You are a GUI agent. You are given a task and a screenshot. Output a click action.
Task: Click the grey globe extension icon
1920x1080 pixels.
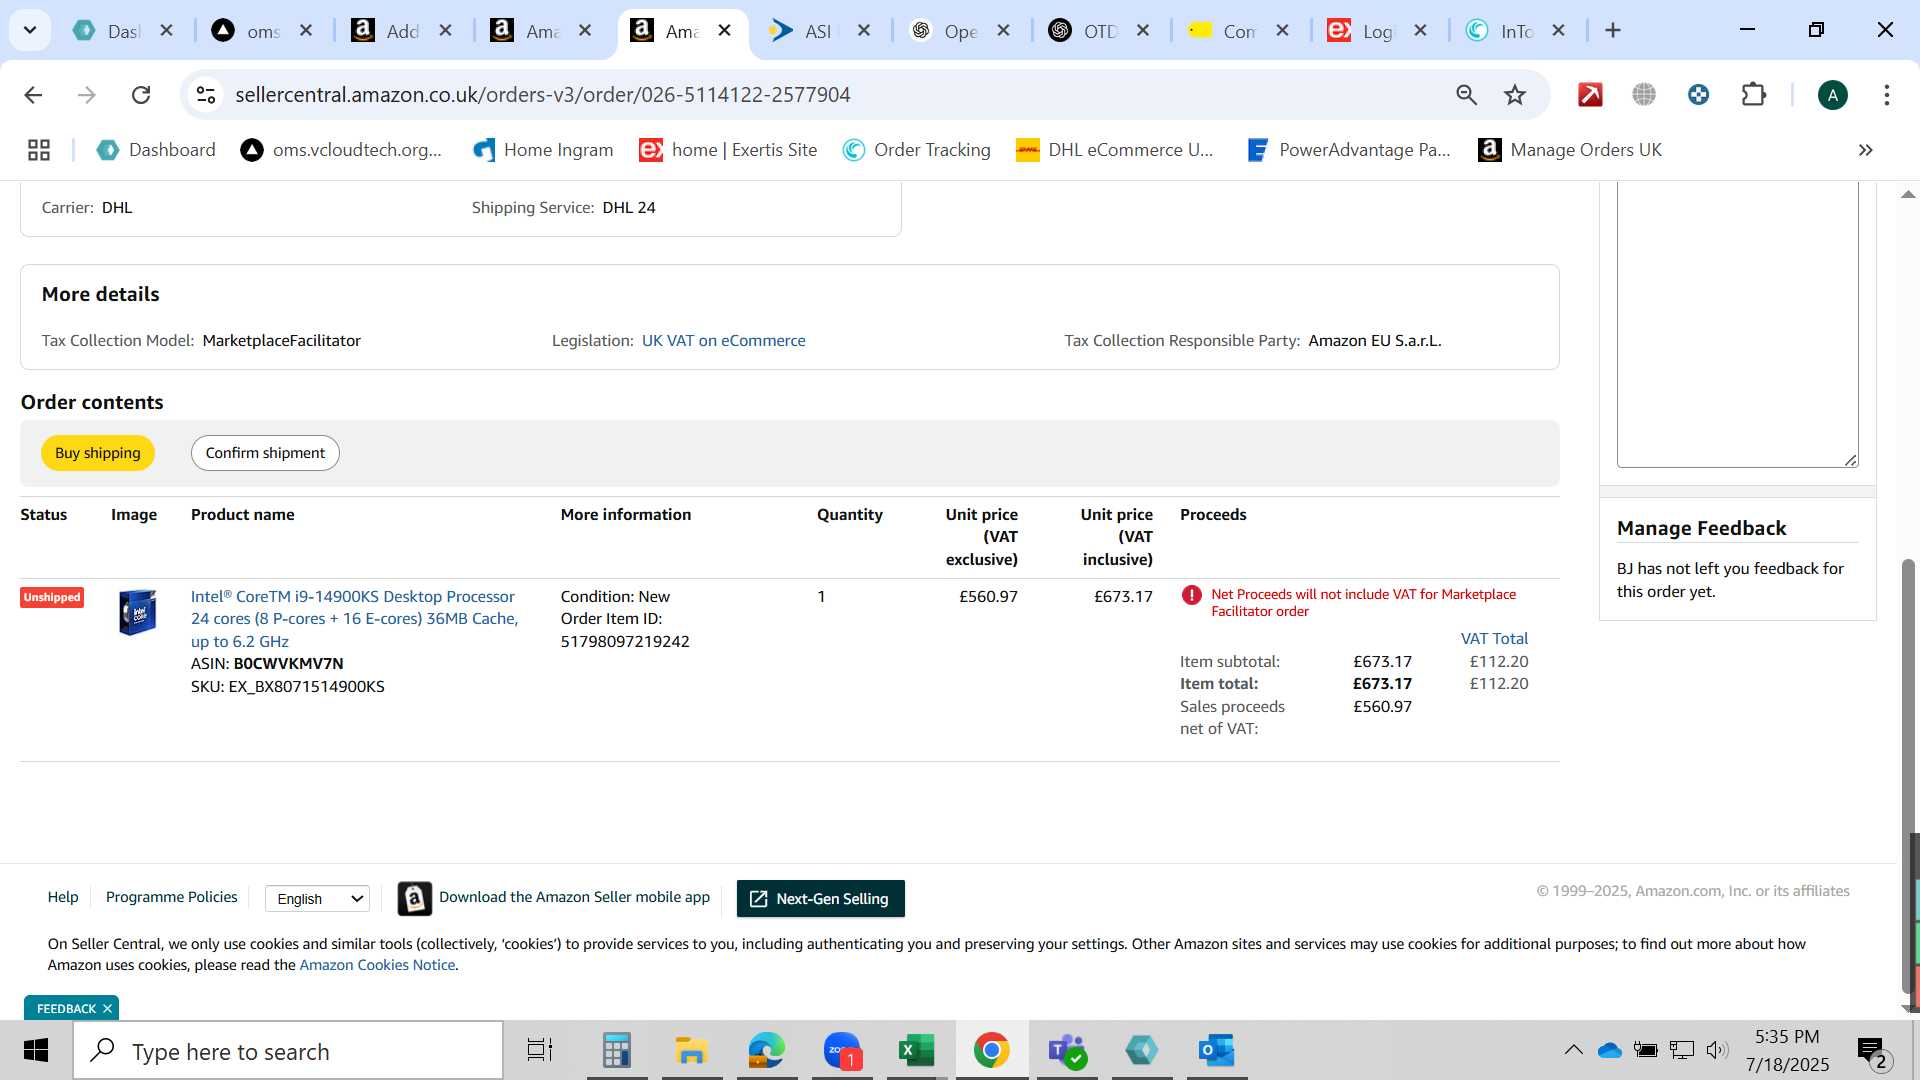(x=1644, y=95)
